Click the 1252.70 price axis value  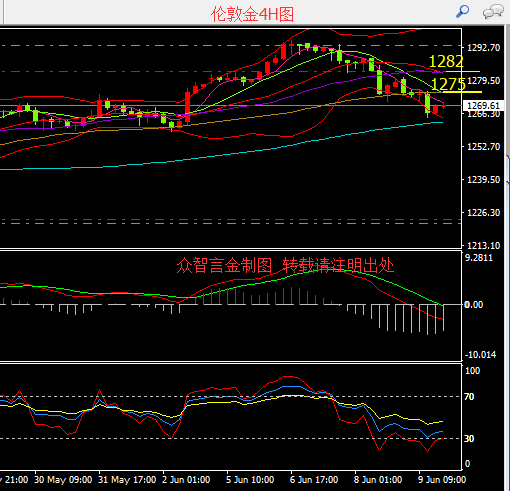pos(483,147)
